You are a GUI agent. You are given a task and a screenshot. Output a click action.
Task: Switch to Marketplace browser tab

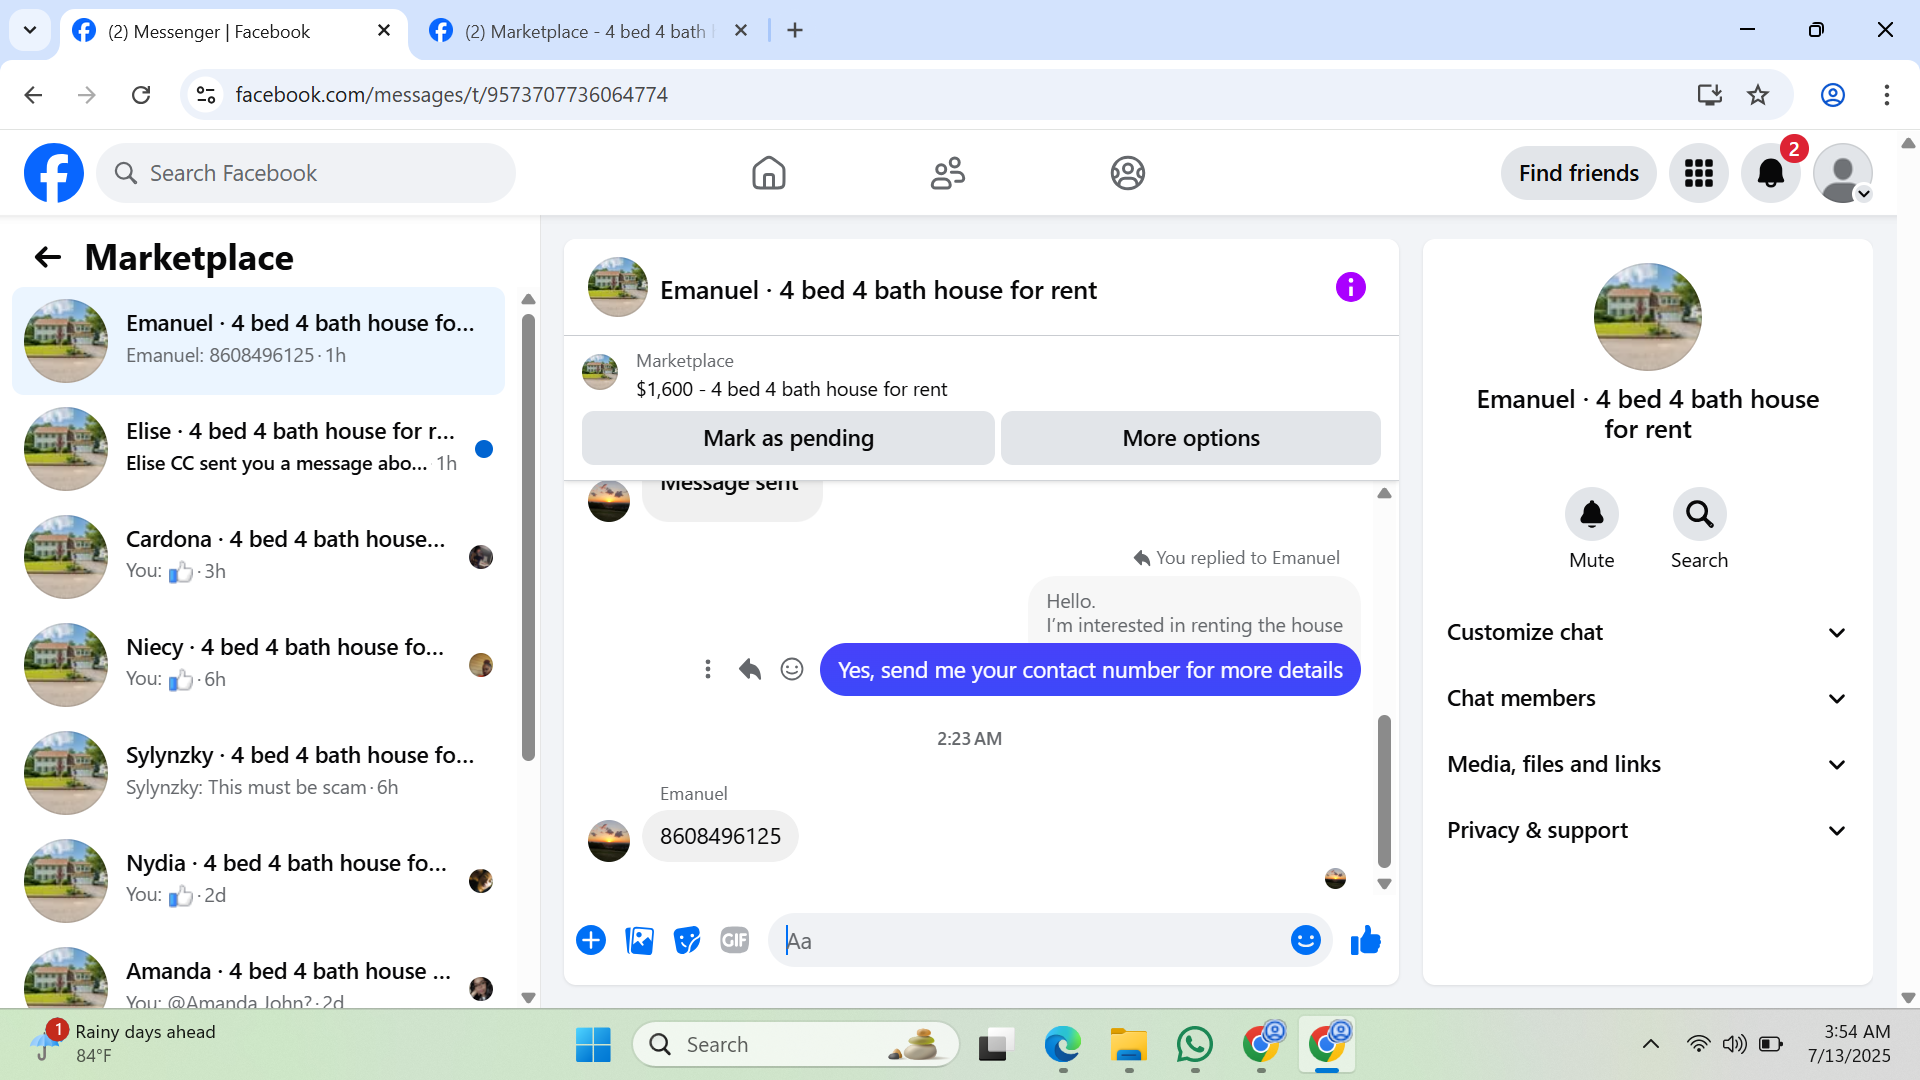pos(585,31)
